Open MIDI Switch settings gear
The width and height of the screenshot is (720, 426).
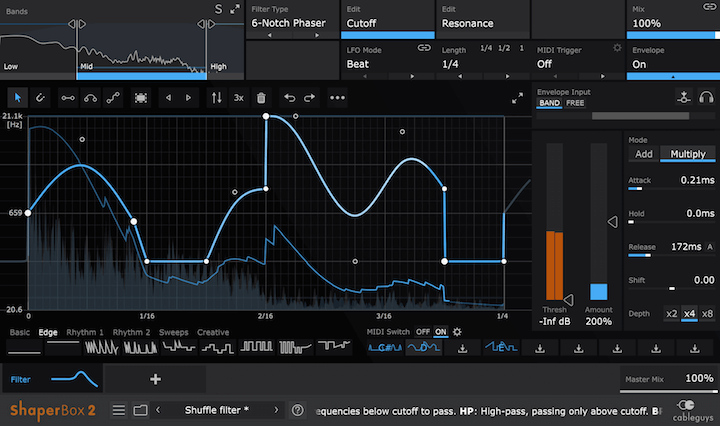click(457, 331)
